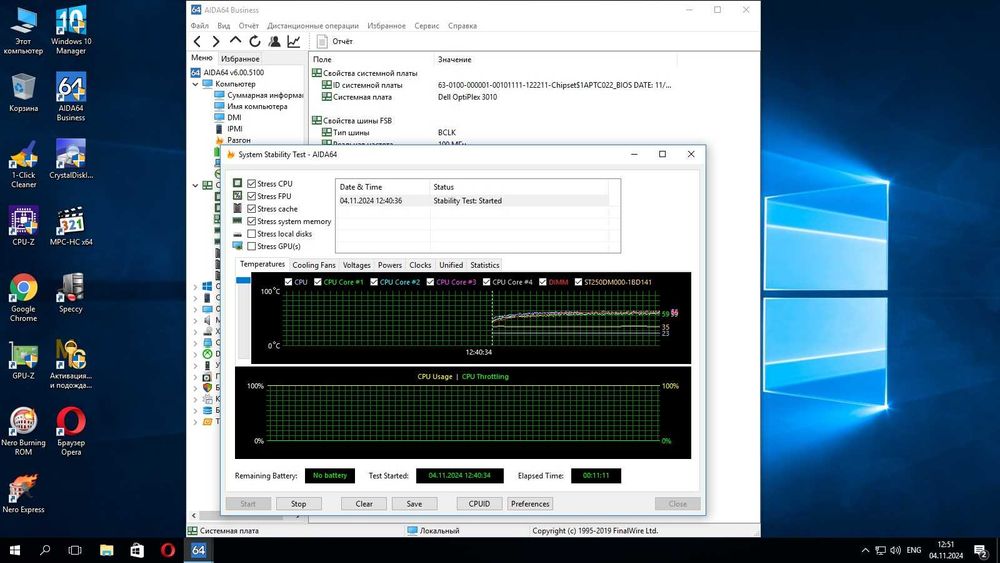The height and width of the screenshot is (563, 1000).
Task: Enable Stress GPU(s)
Action: point(251,246)
